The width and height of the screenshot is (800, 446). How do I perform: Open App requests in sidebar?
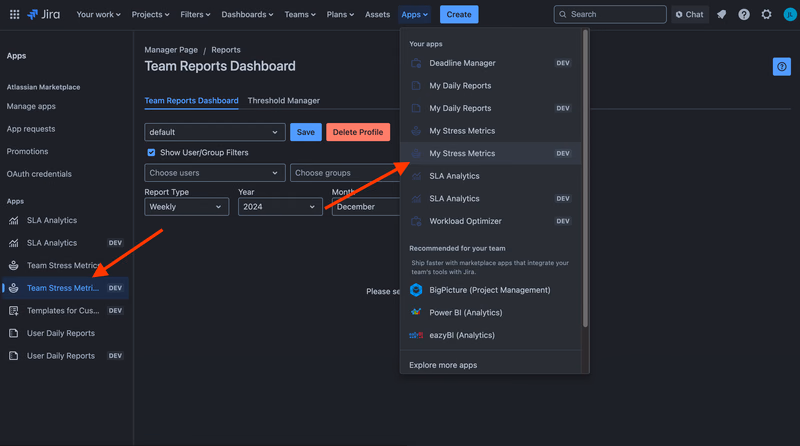[x=31, y=129]
